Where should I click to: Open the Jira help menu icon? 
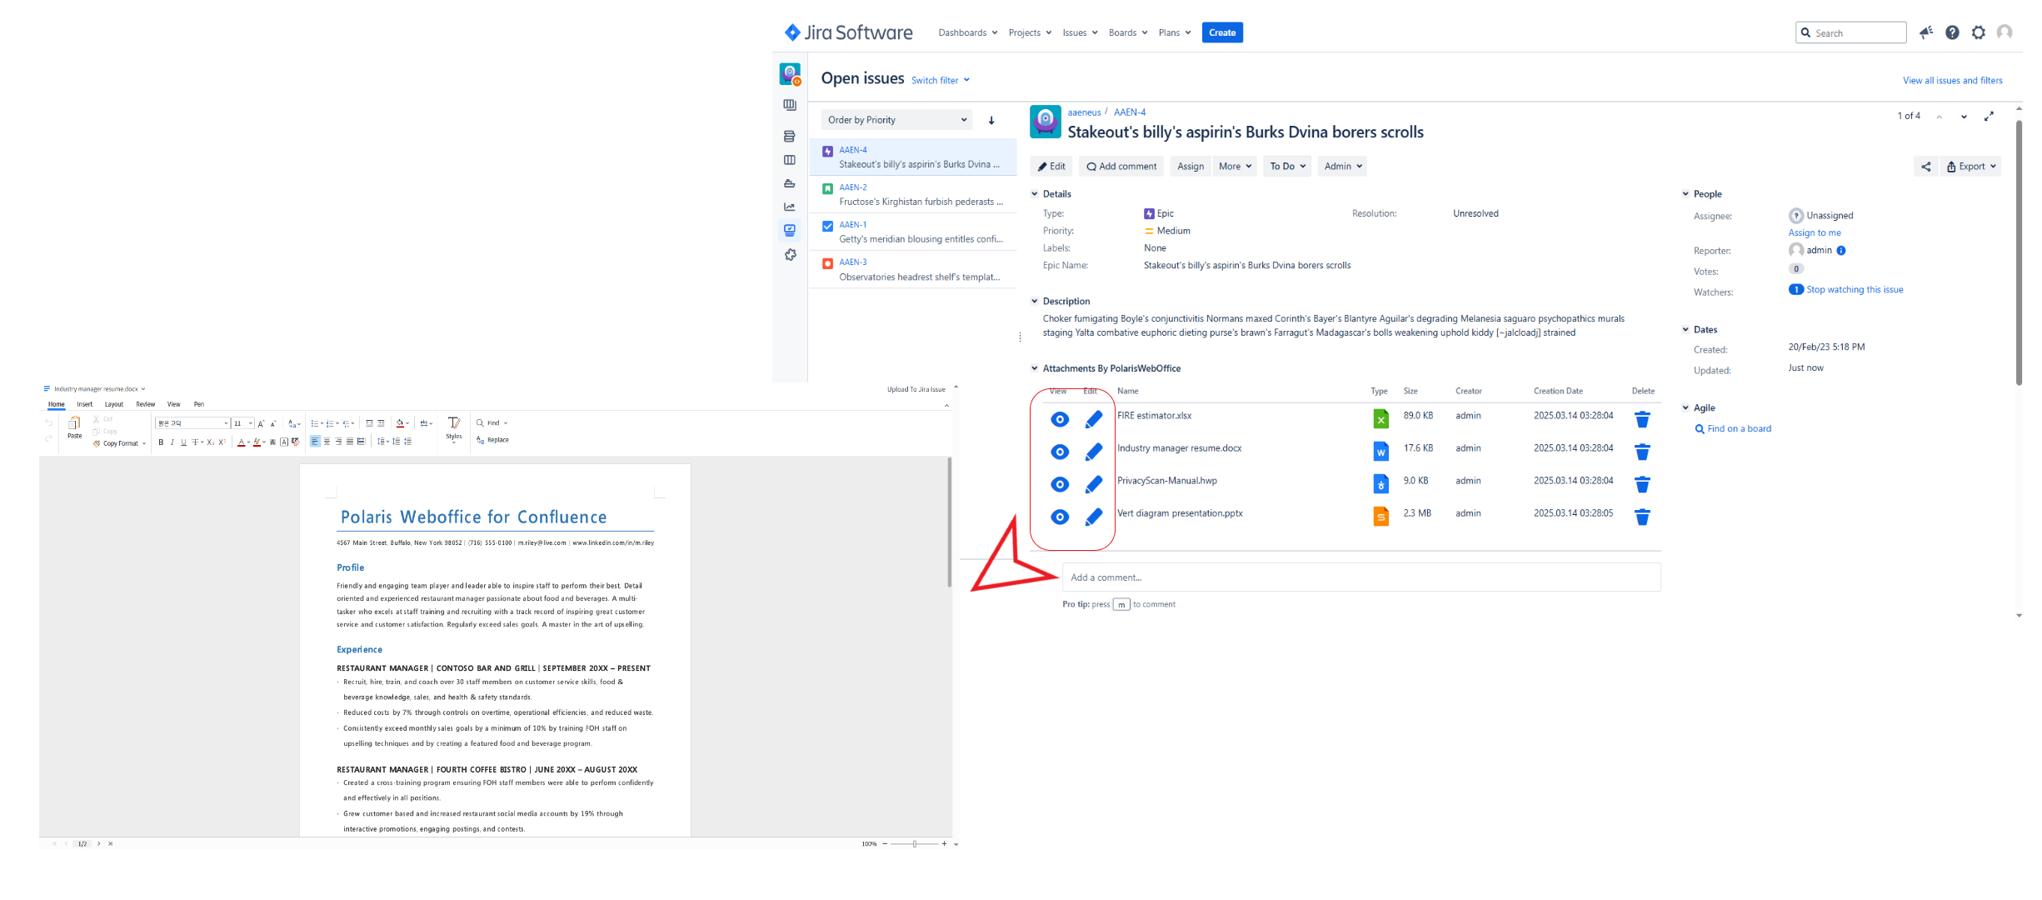click(1952, 33)
